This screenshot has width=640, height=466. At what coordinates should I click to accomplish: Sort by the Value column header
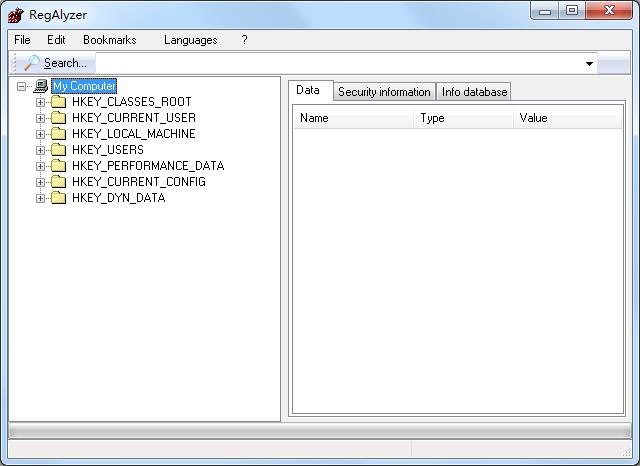pyautogui.click(x=567, y=118)
